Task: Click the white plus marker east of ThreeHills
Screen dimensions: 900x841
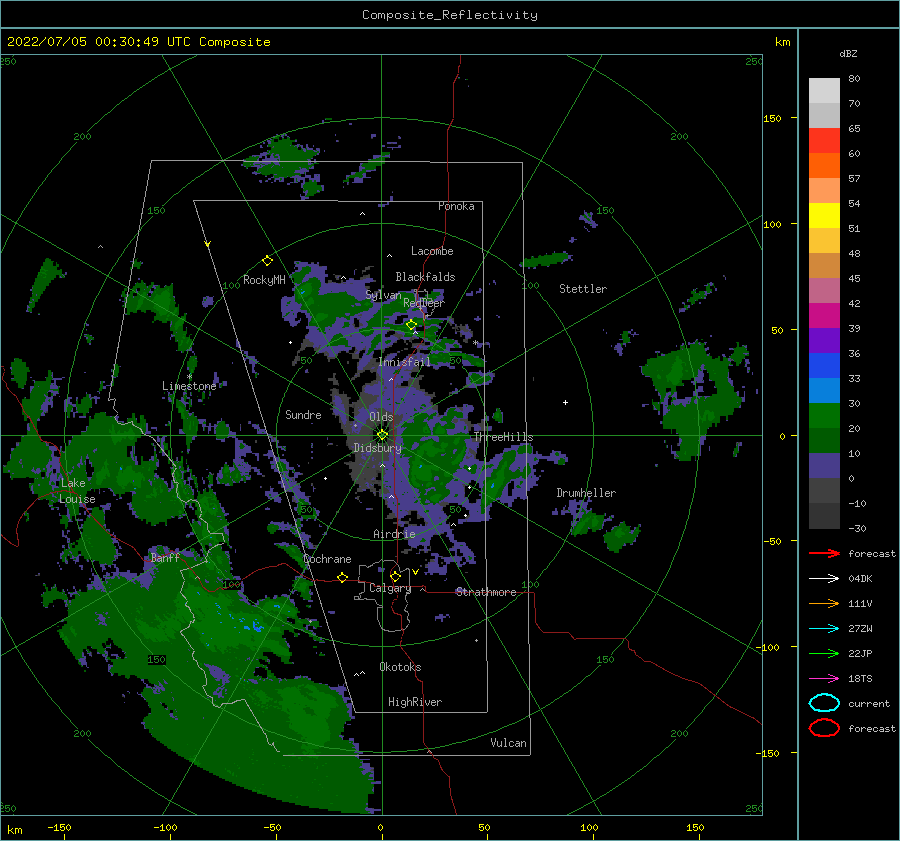Action: pos(565,402)
